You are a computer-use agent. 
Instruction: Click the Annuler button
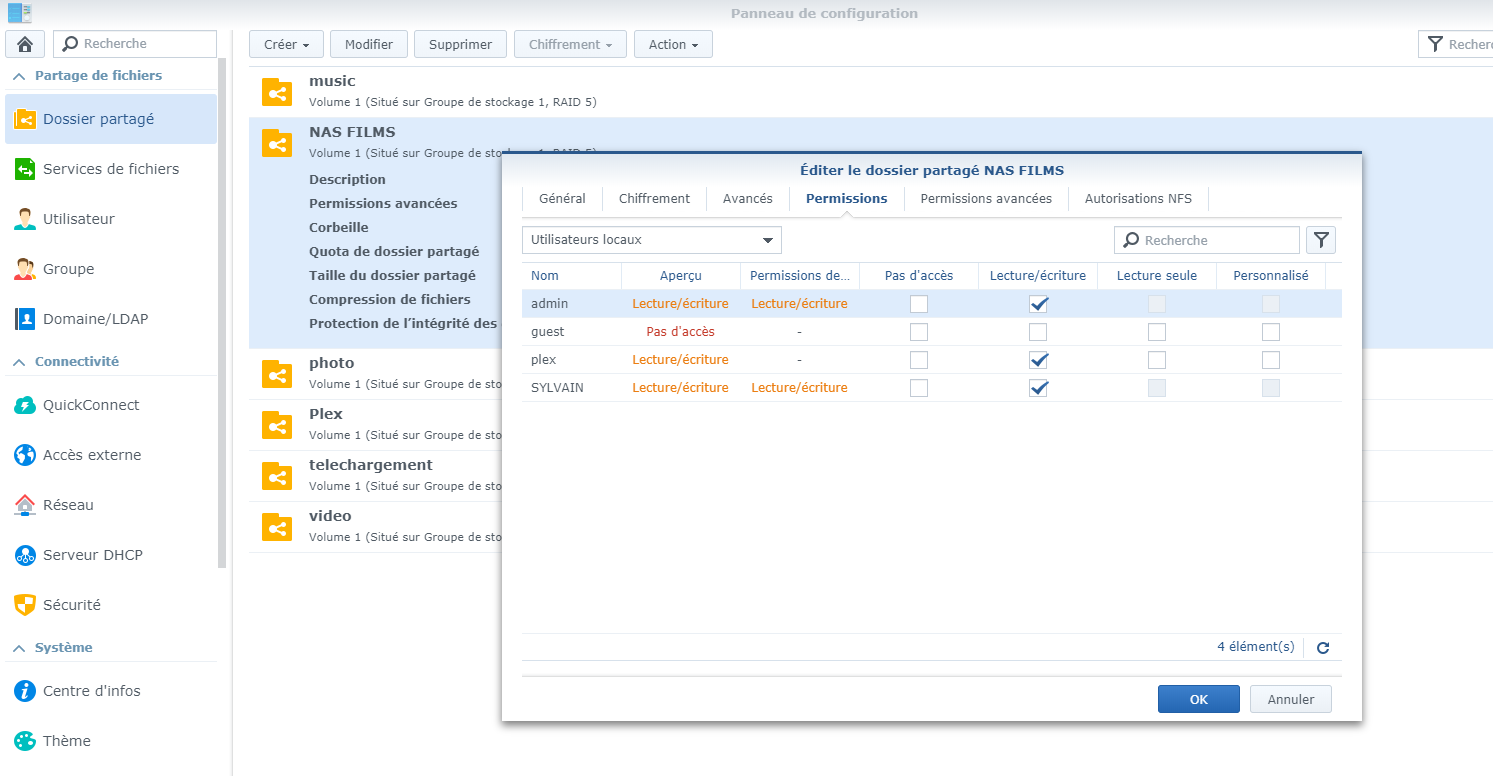(1290, 699)
